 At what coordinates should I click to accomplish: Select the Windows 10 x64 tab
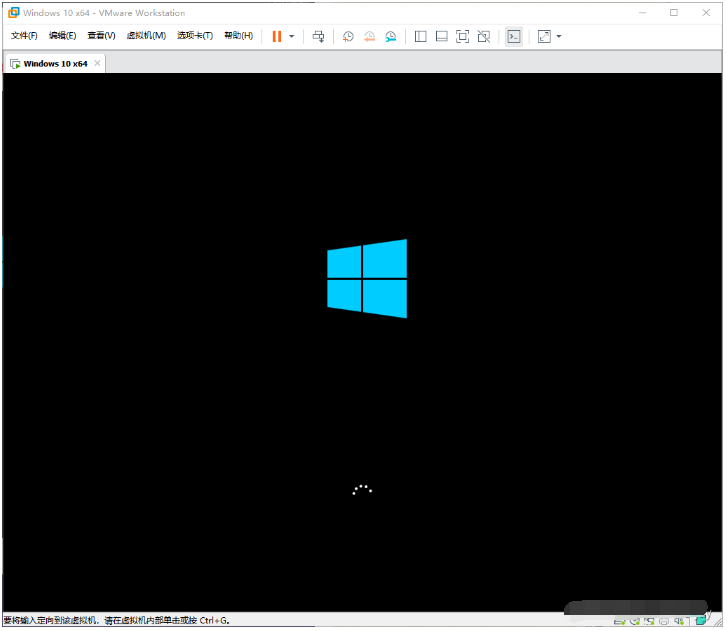[x=54, y=63]
